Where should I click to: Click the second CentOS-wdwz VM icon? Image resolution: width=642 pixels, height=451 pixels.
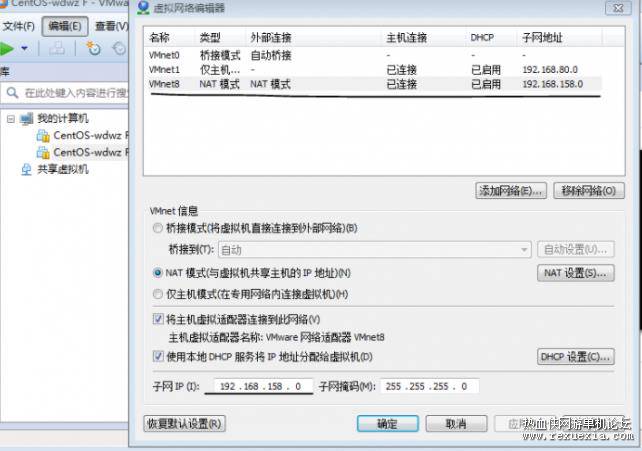[x=43, y=152]
